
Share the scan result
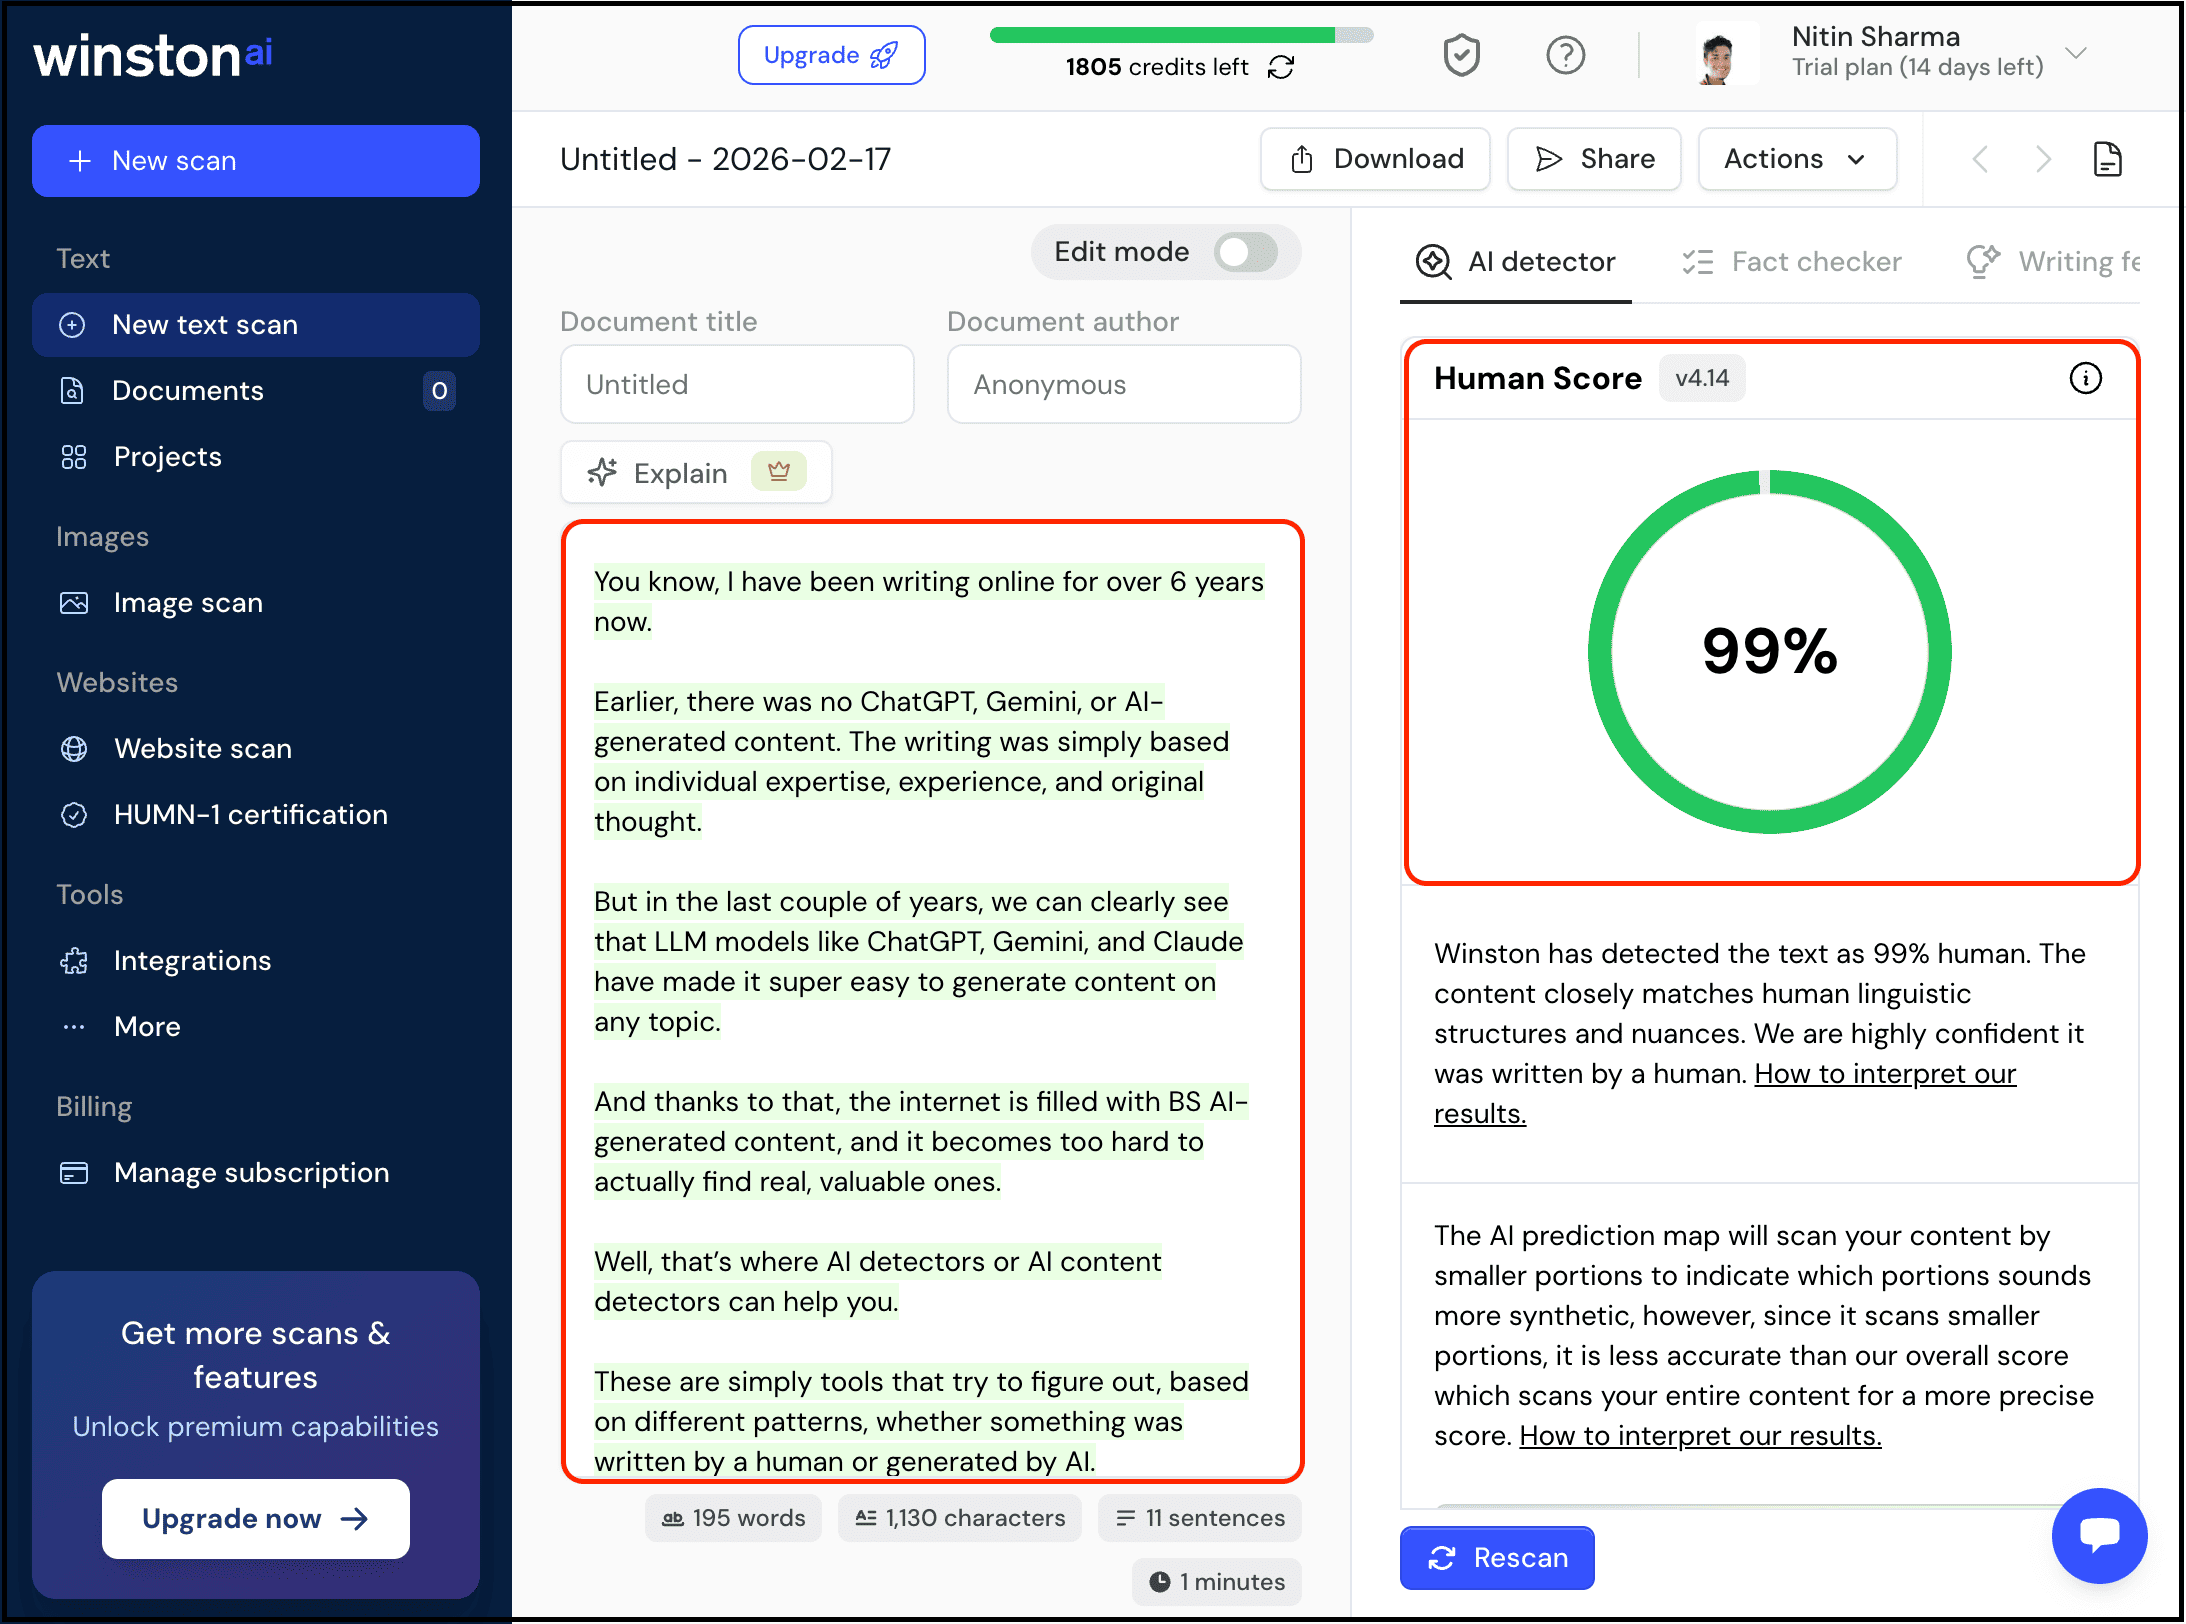pos(1595,159)
